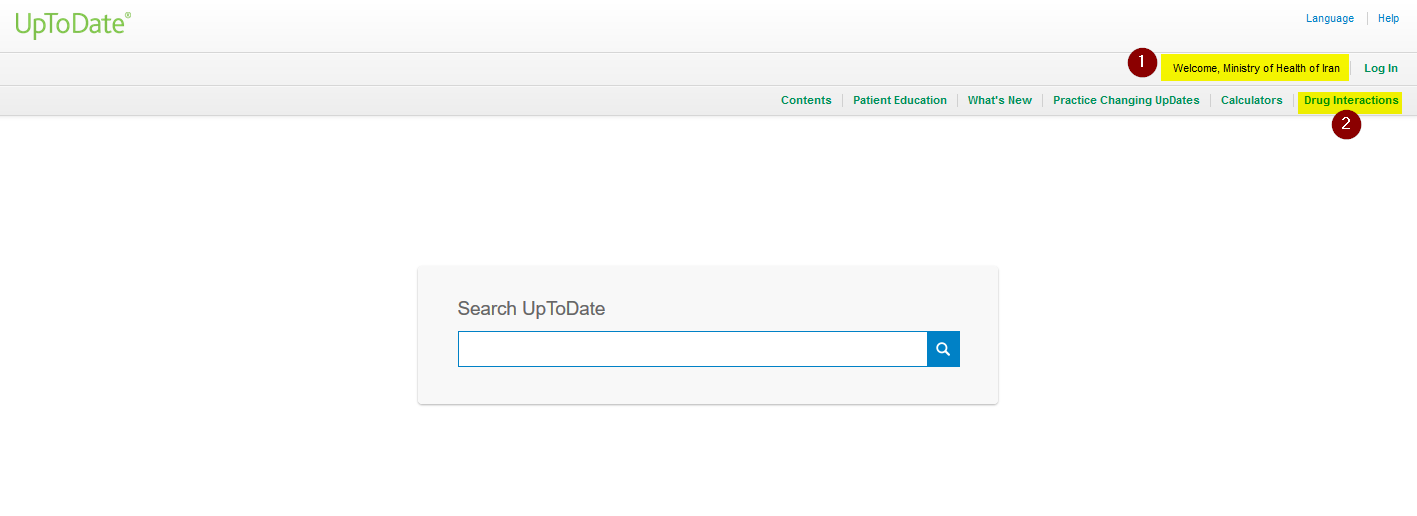Click the "Search UpToDate" heading label
This screenshot has height=516, width=1417.
[531, 309]
